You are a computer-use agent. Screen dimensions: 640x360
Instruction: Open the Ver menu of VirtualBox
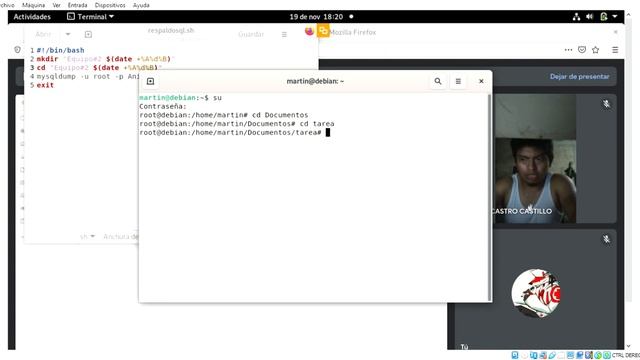click(x=56, y=5)
